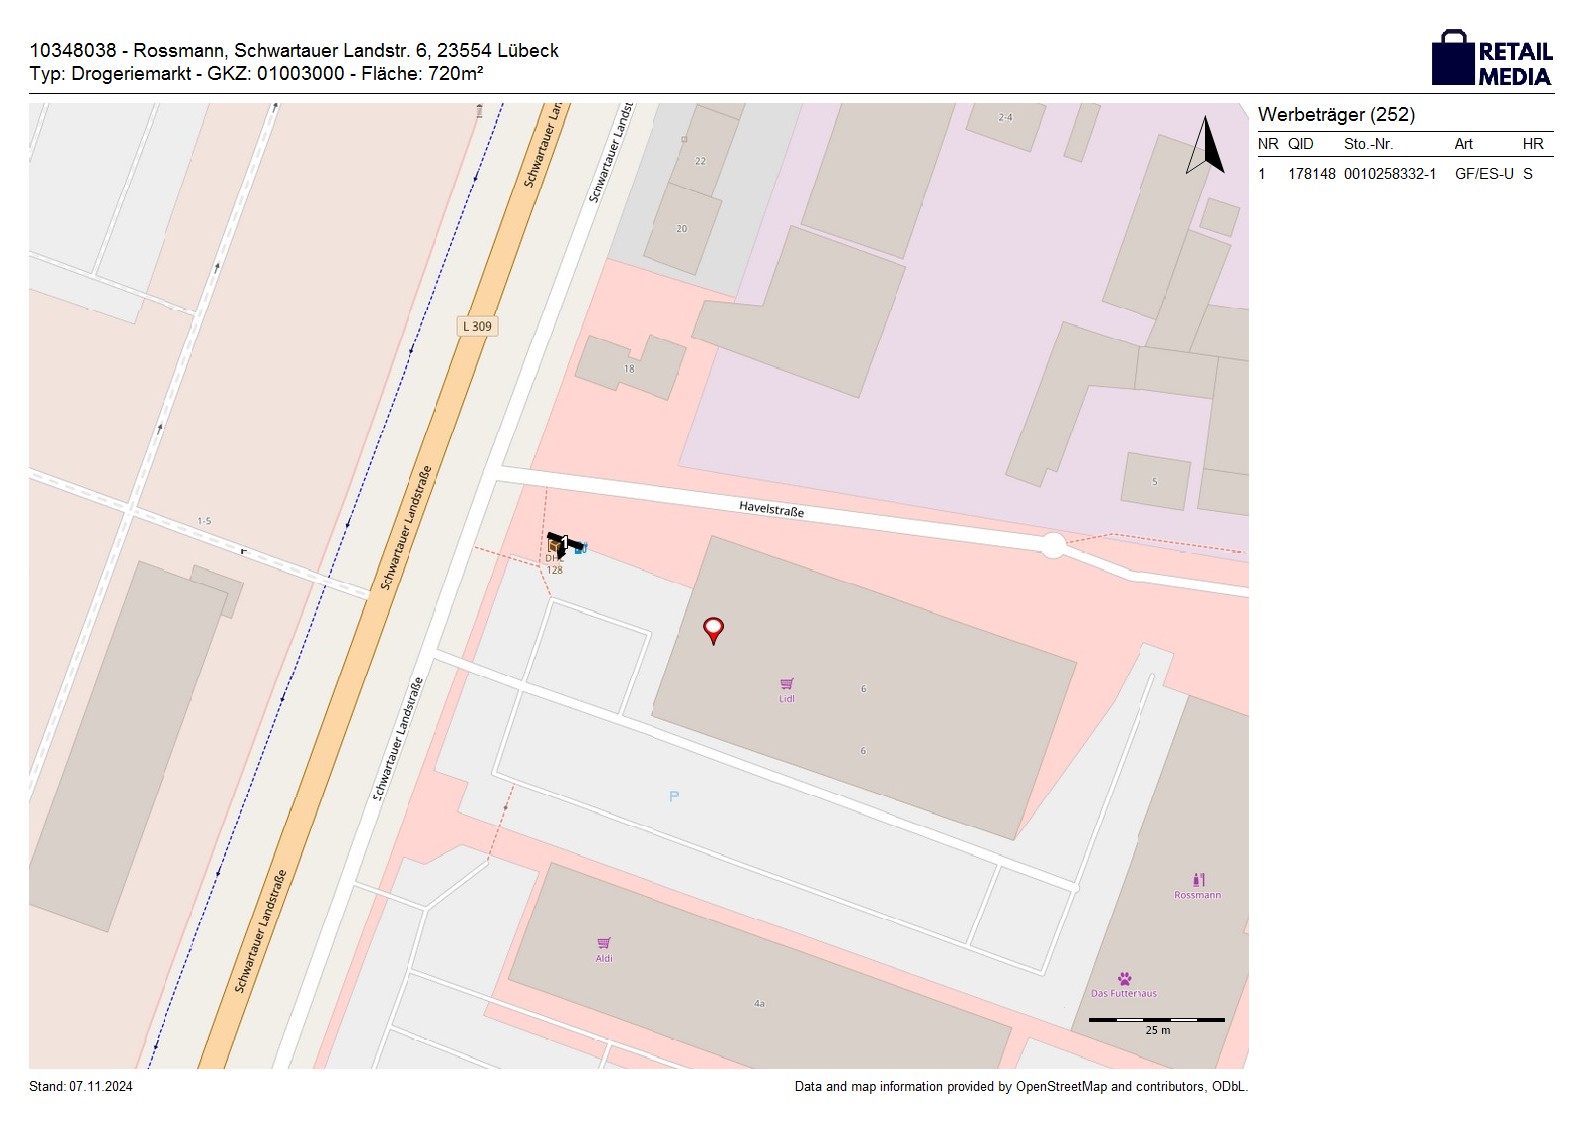
Task: Click the Rossmann drugstore icon
Action: [x=1198, y=880]
